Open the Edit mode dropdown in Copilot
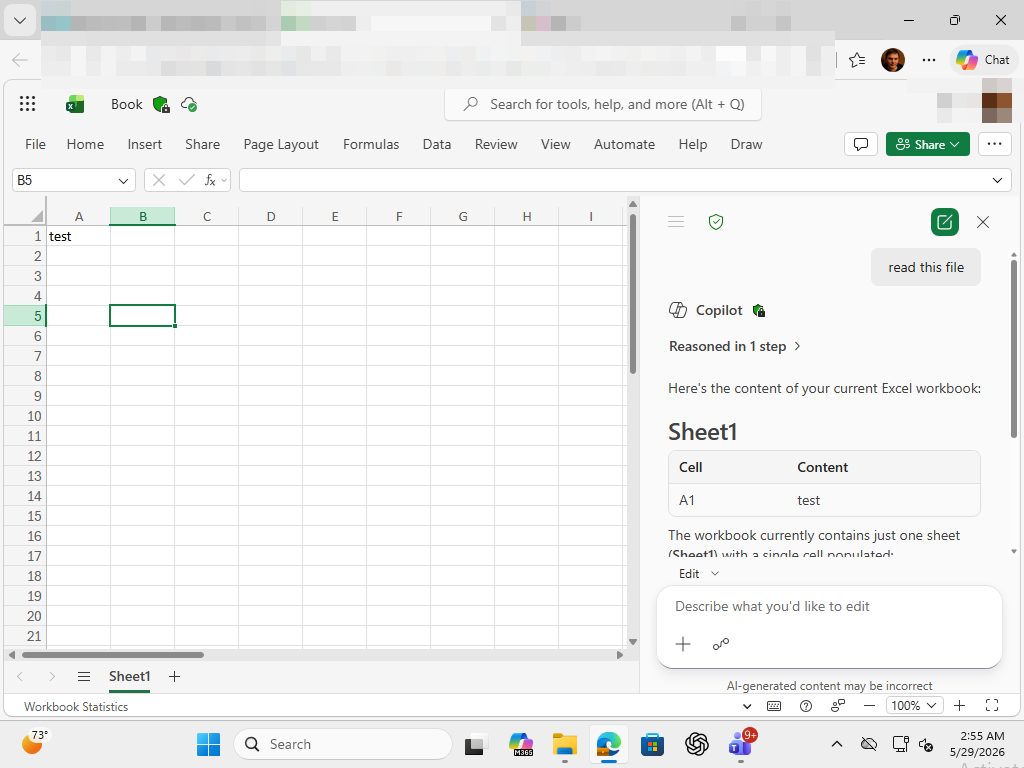The image size is (1024, 768). 699,573
